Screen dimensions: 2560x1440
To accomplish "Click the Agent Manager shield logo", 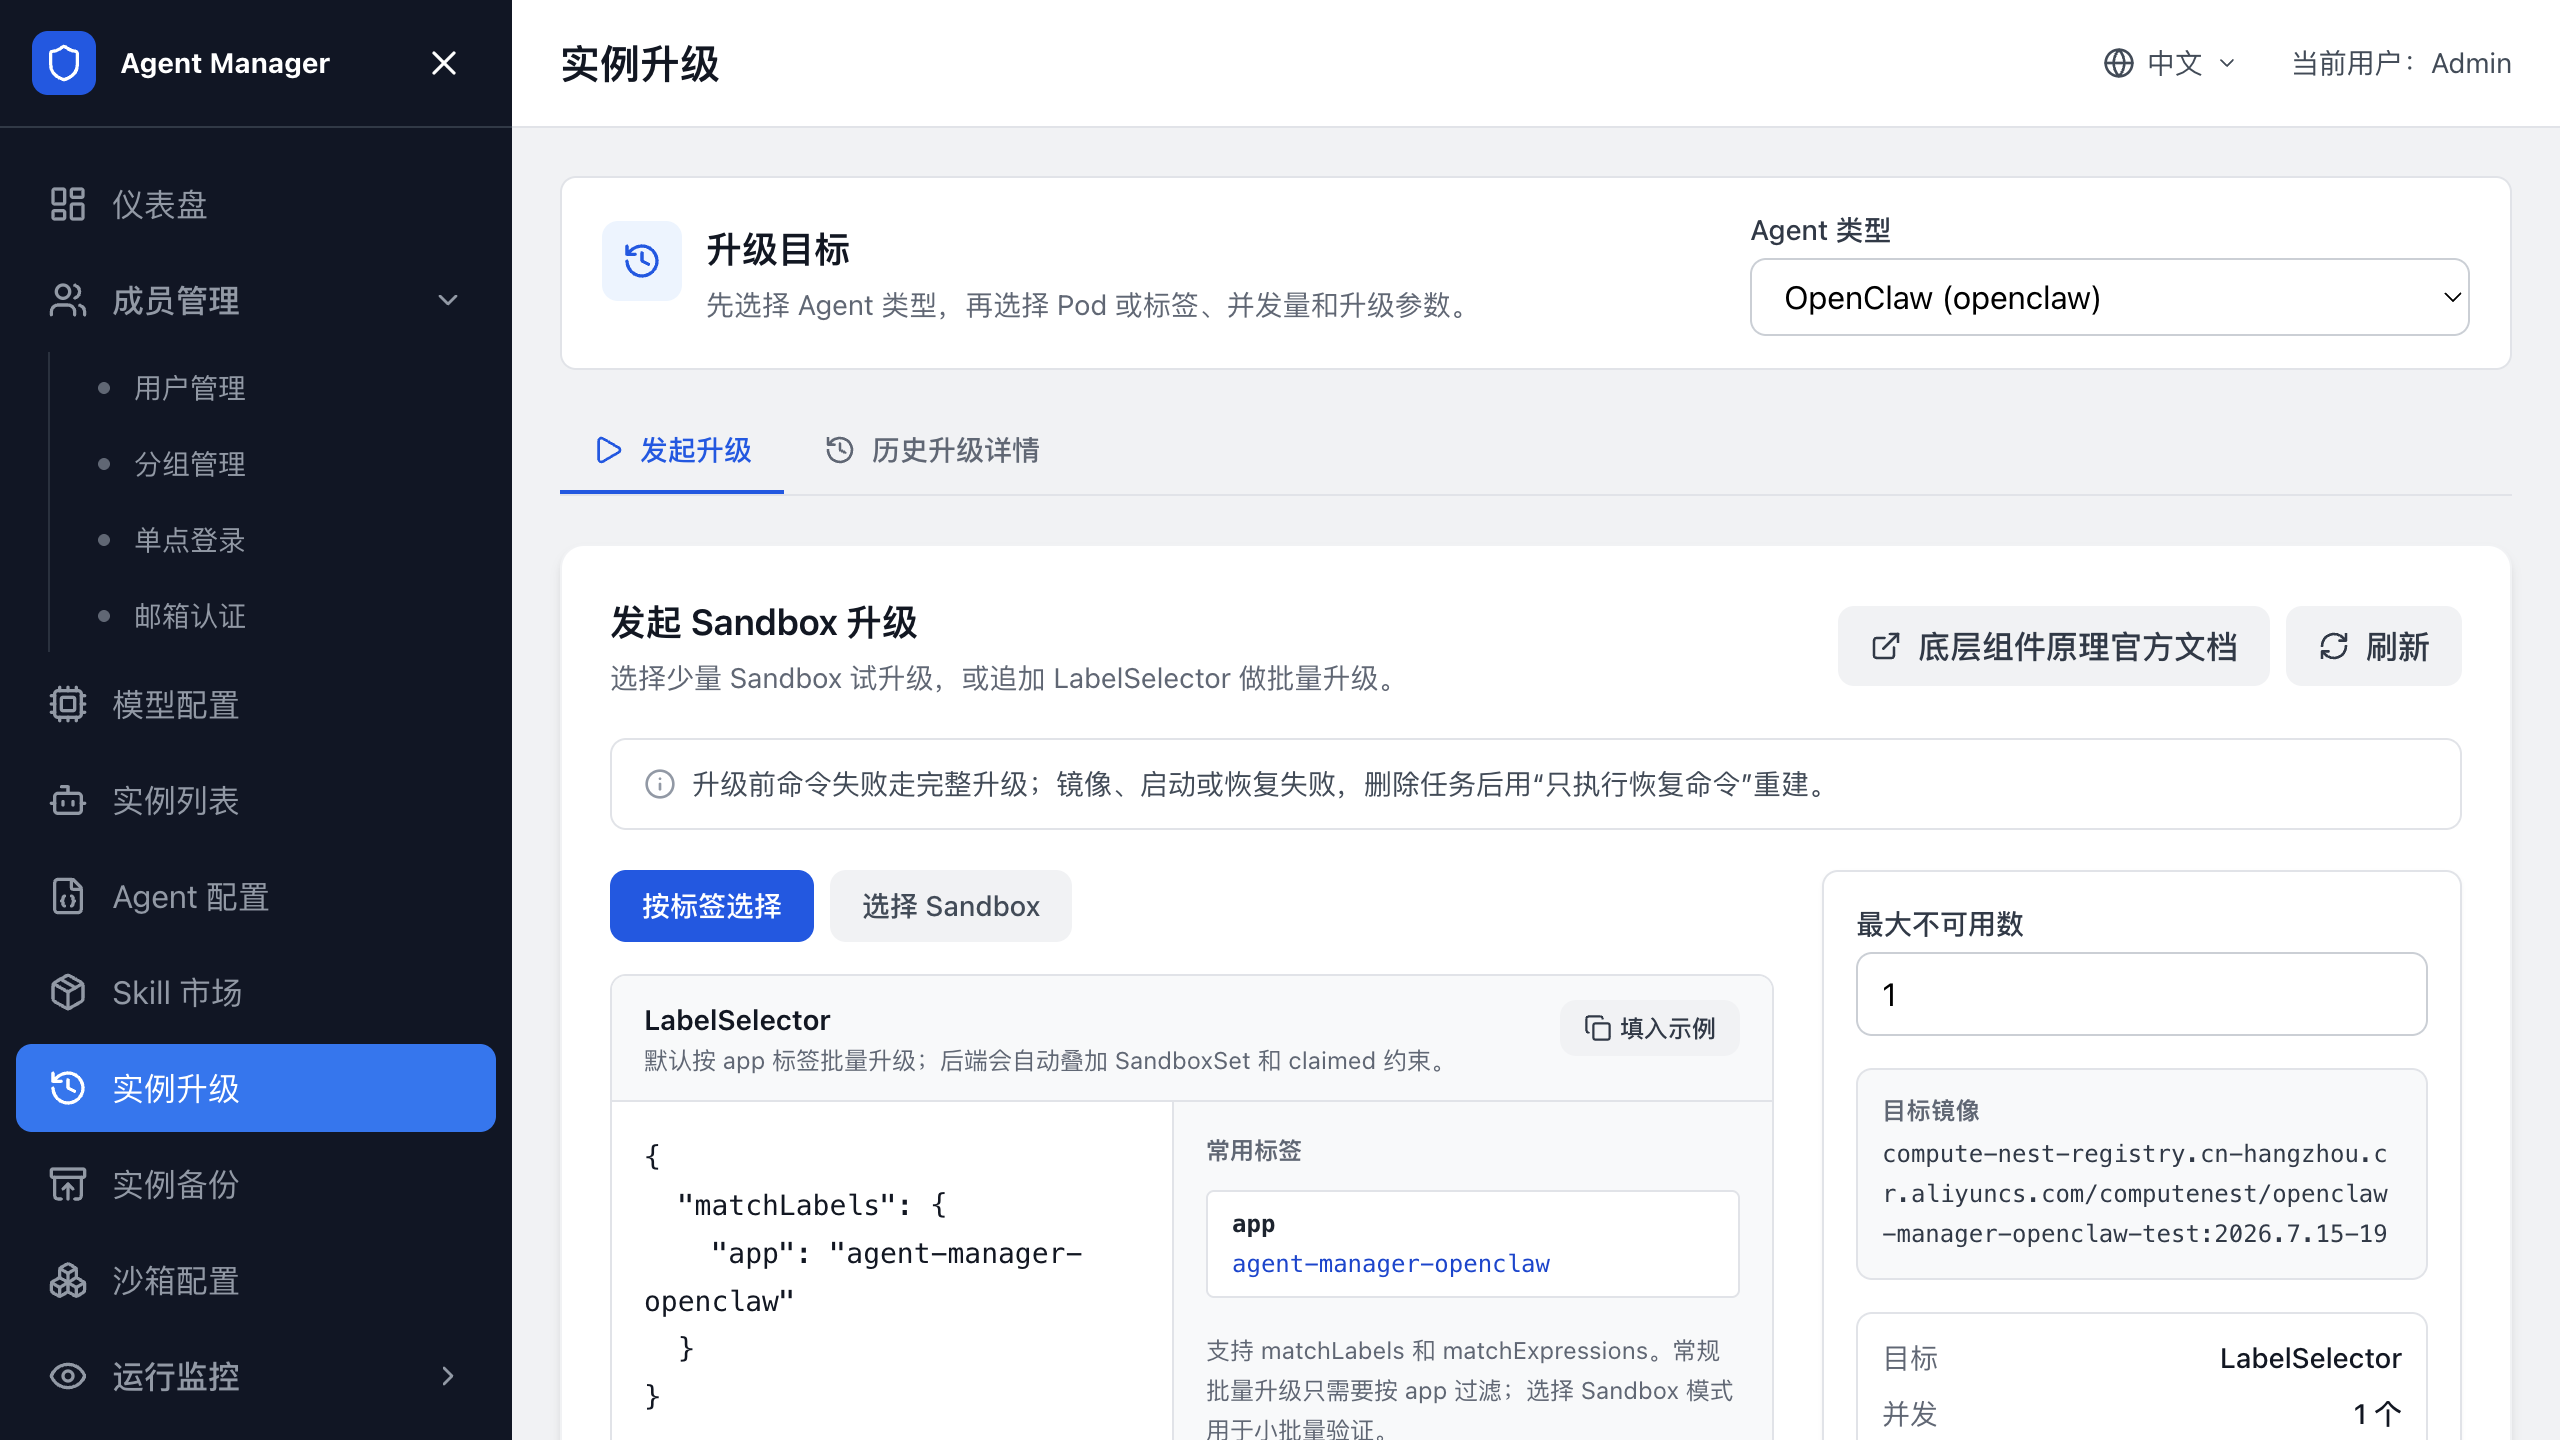I will (x=64, y=63).
